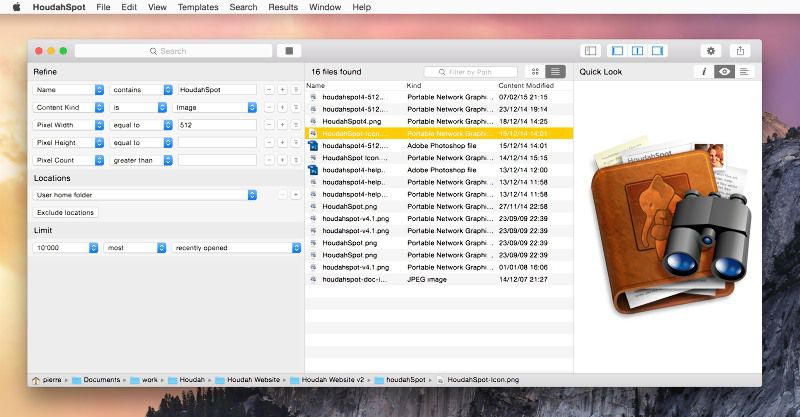Show text content preview in Quick Look
The width and height of the screenshot is (800, 417).
click(x=745, y=72)
